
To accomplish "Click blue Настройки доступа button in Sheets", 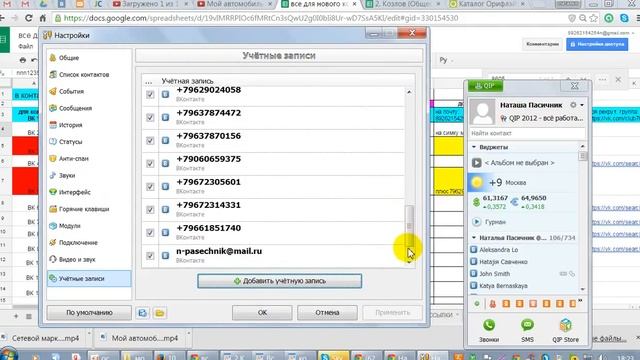I will pyautogui.click(x=597, y=44).
